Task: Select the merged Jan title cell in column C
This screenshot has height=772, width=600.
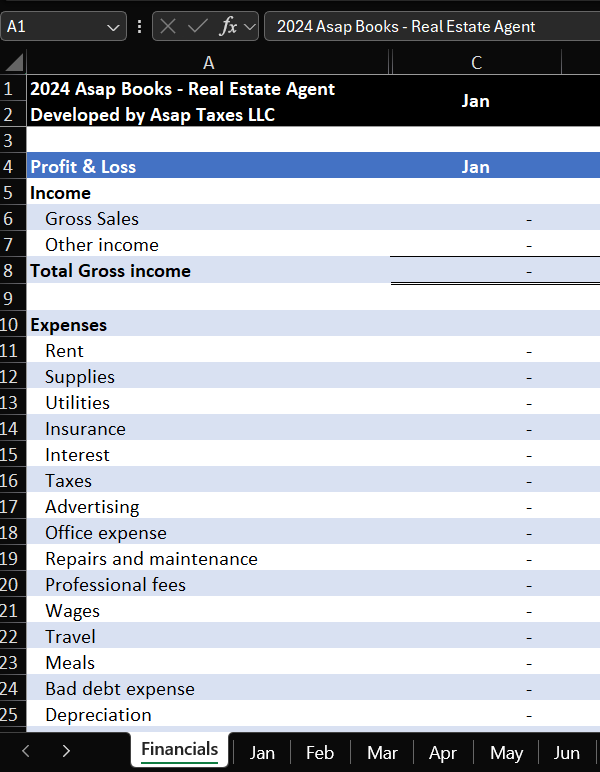Action: [476, 101]
